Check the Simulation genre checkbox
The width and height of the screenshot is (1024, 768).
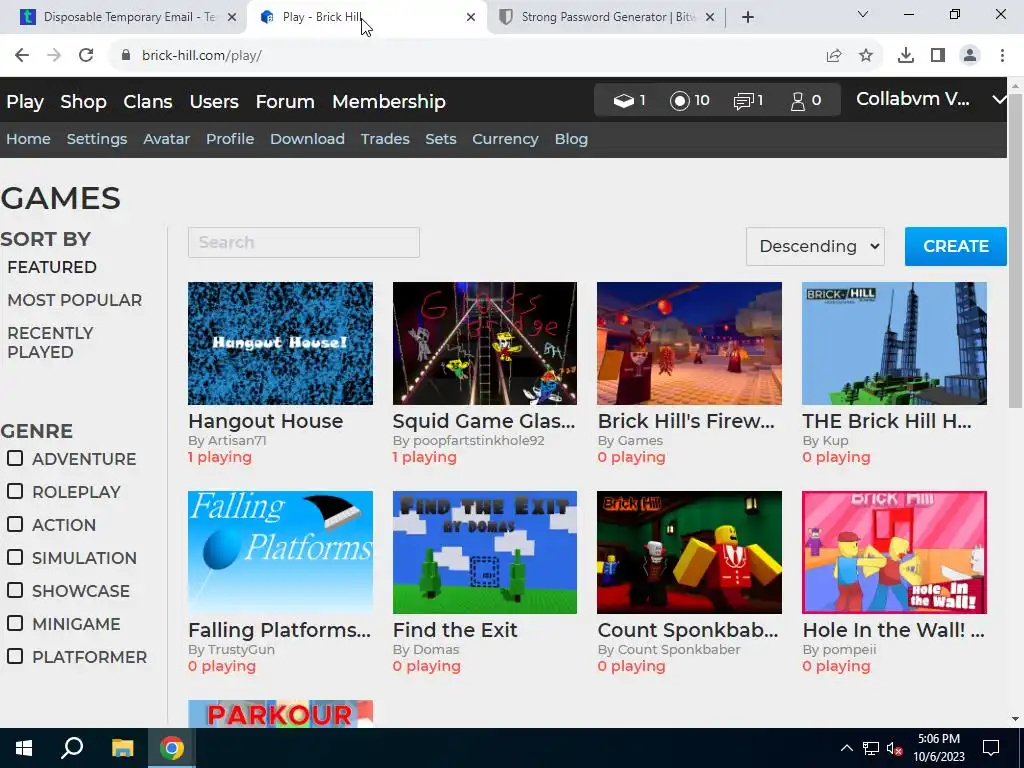pyautogui.click(x=15, y=557)
